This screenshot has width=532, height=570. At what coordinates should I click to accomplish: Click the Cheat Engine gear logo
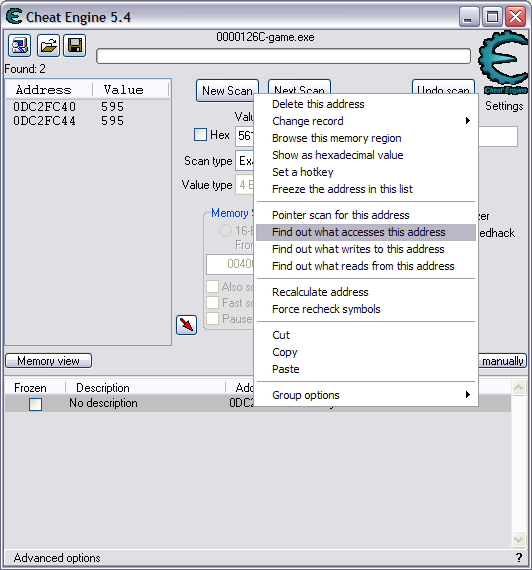pos(504,63)
